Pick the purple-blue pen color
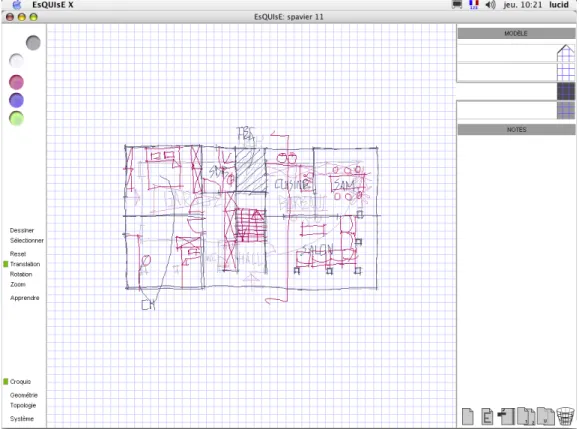579x429 pixels. pos(16,100)
